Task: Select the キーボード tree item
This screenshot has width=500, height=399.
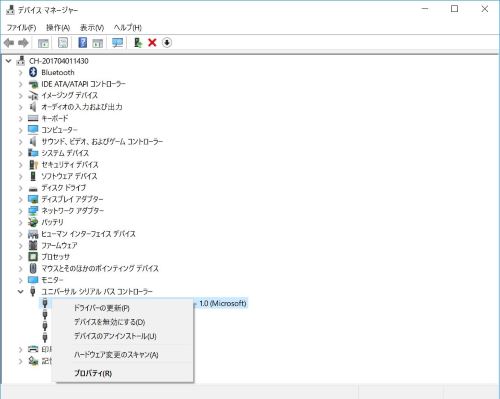Action: 55,118
